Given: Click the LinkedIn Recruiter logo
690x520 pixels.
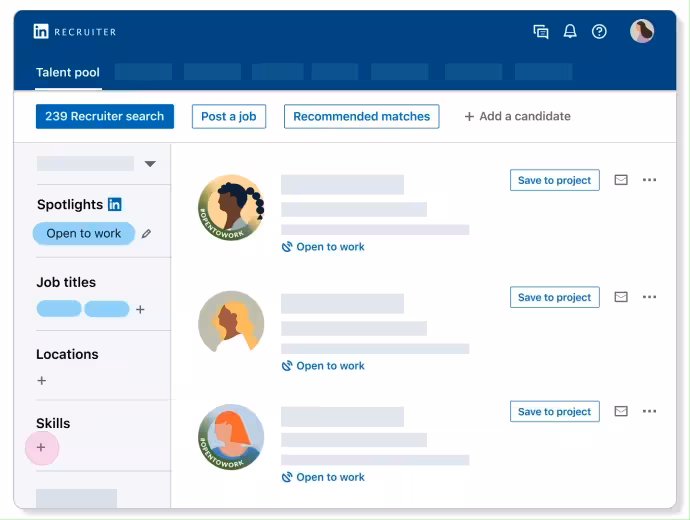Looking at the screenshot, I should (x=74, y=32).
